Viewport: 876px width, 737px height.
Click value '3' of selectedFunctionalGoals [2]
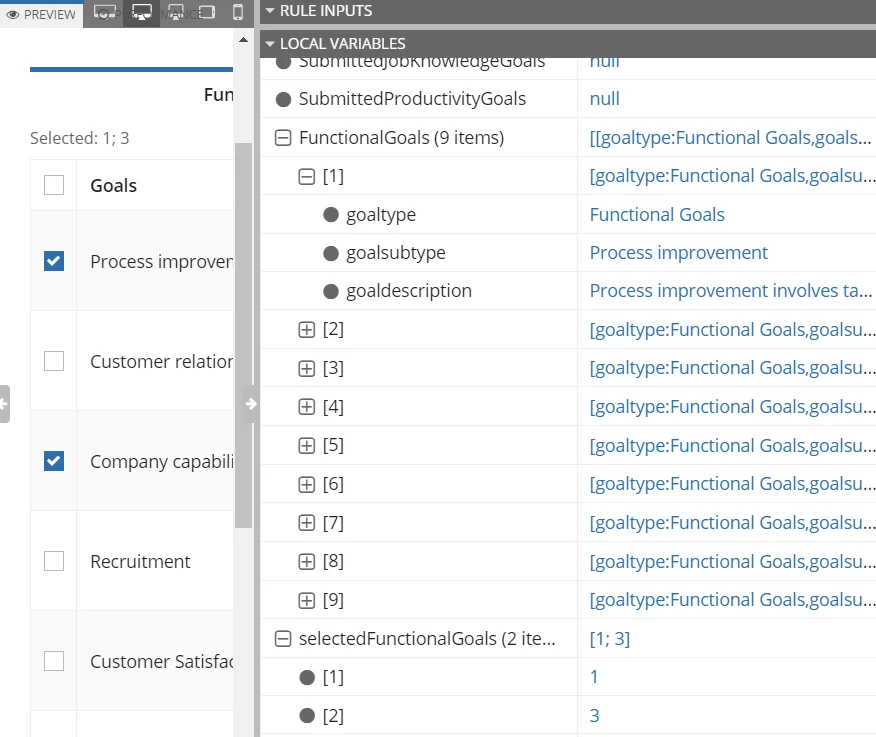point(594,715)
